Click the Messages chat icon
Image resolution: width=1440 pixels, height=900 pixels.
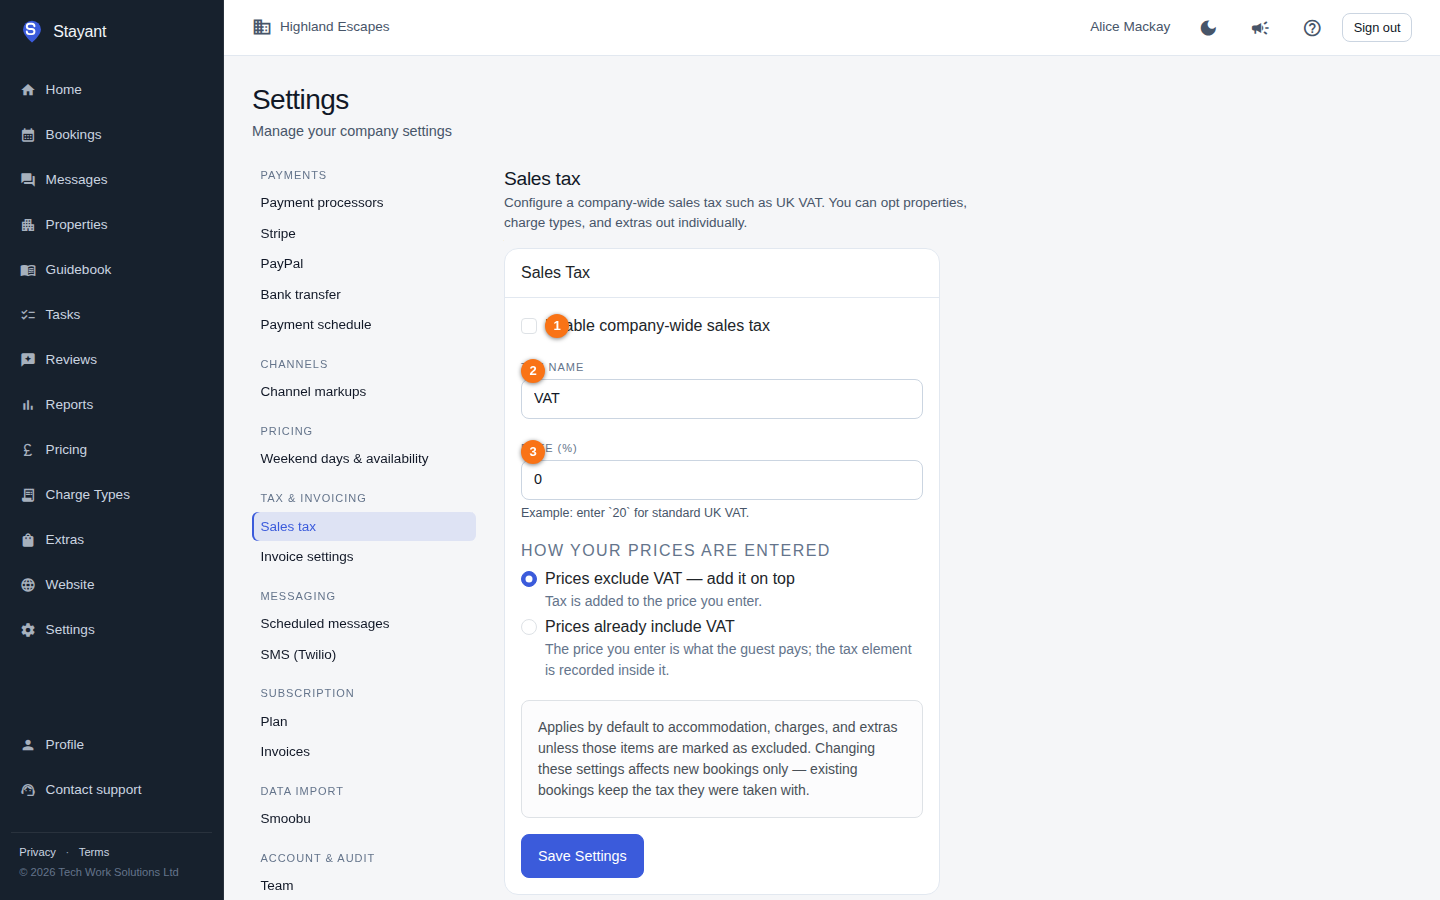coord(28,180)
